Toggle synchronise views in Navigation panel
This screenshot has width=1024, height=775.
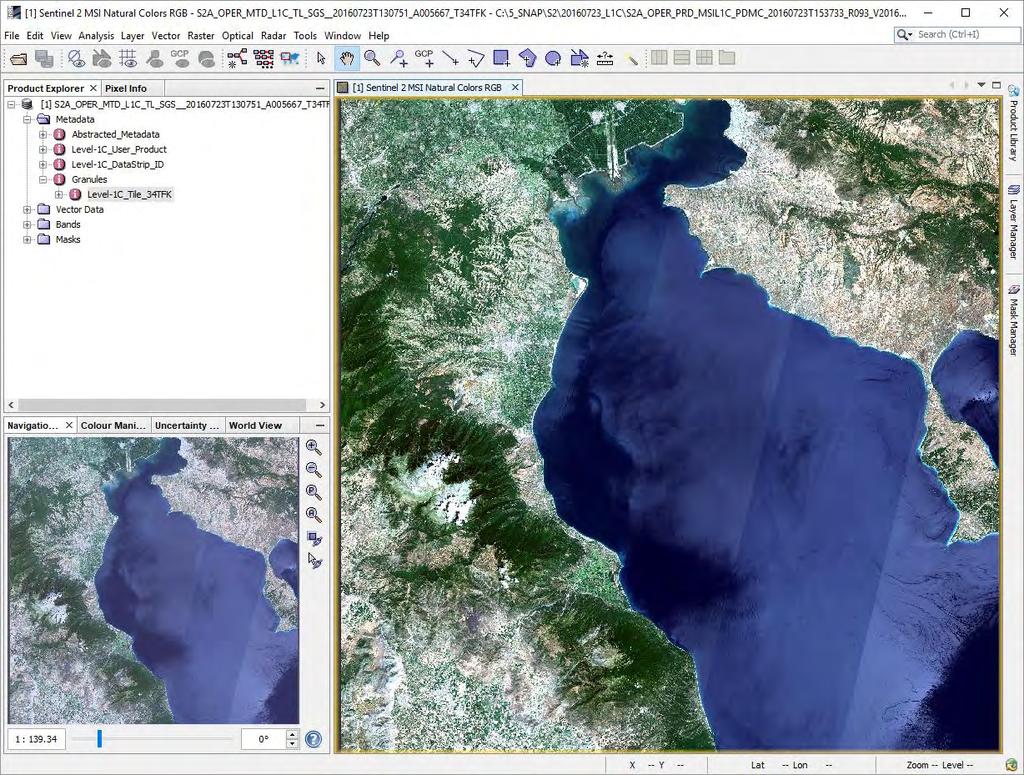(x=314, y=537)
